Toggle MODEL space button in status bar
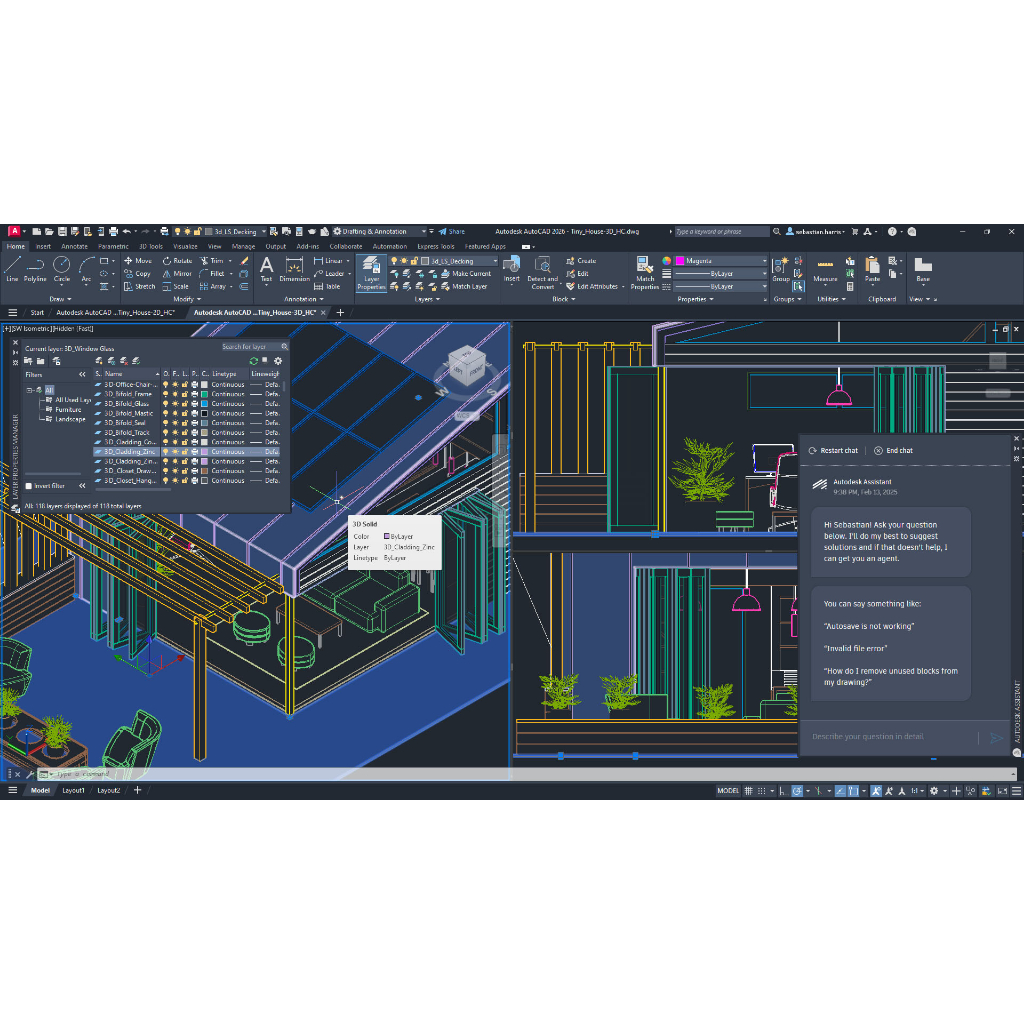 [x=728, y=791]
